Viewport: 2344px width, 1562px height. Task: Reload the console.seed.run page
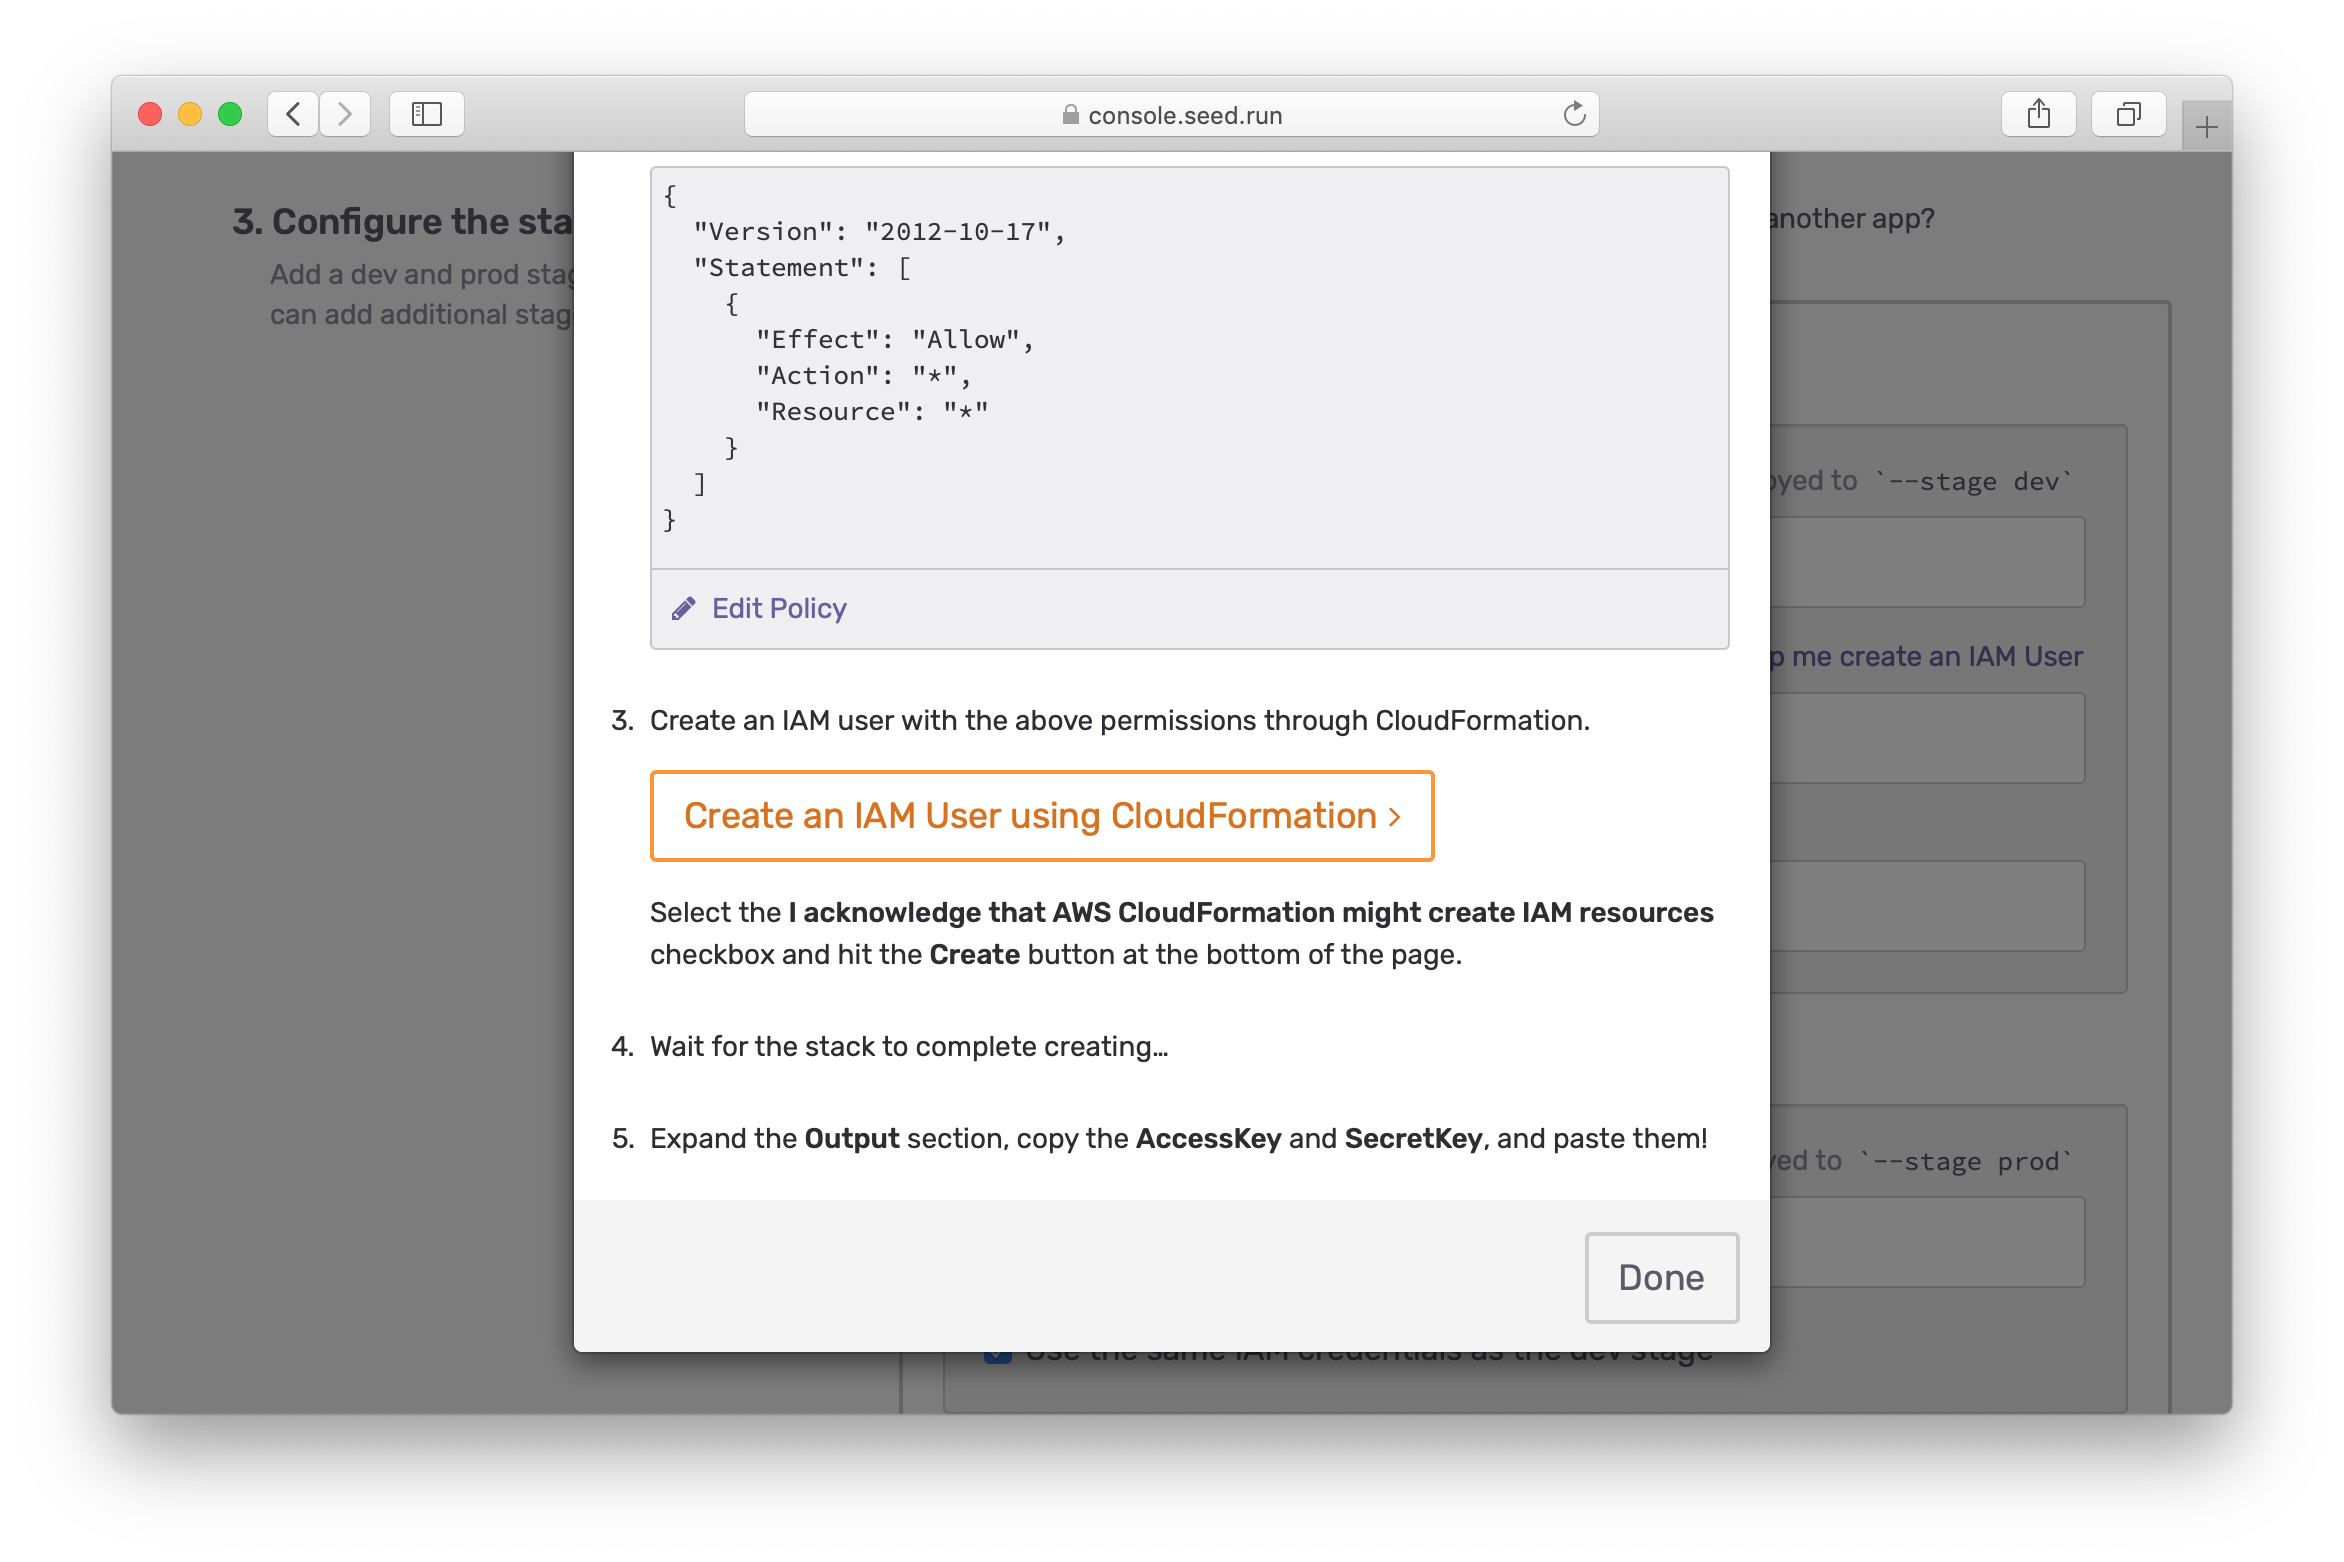coord(1574,114)
